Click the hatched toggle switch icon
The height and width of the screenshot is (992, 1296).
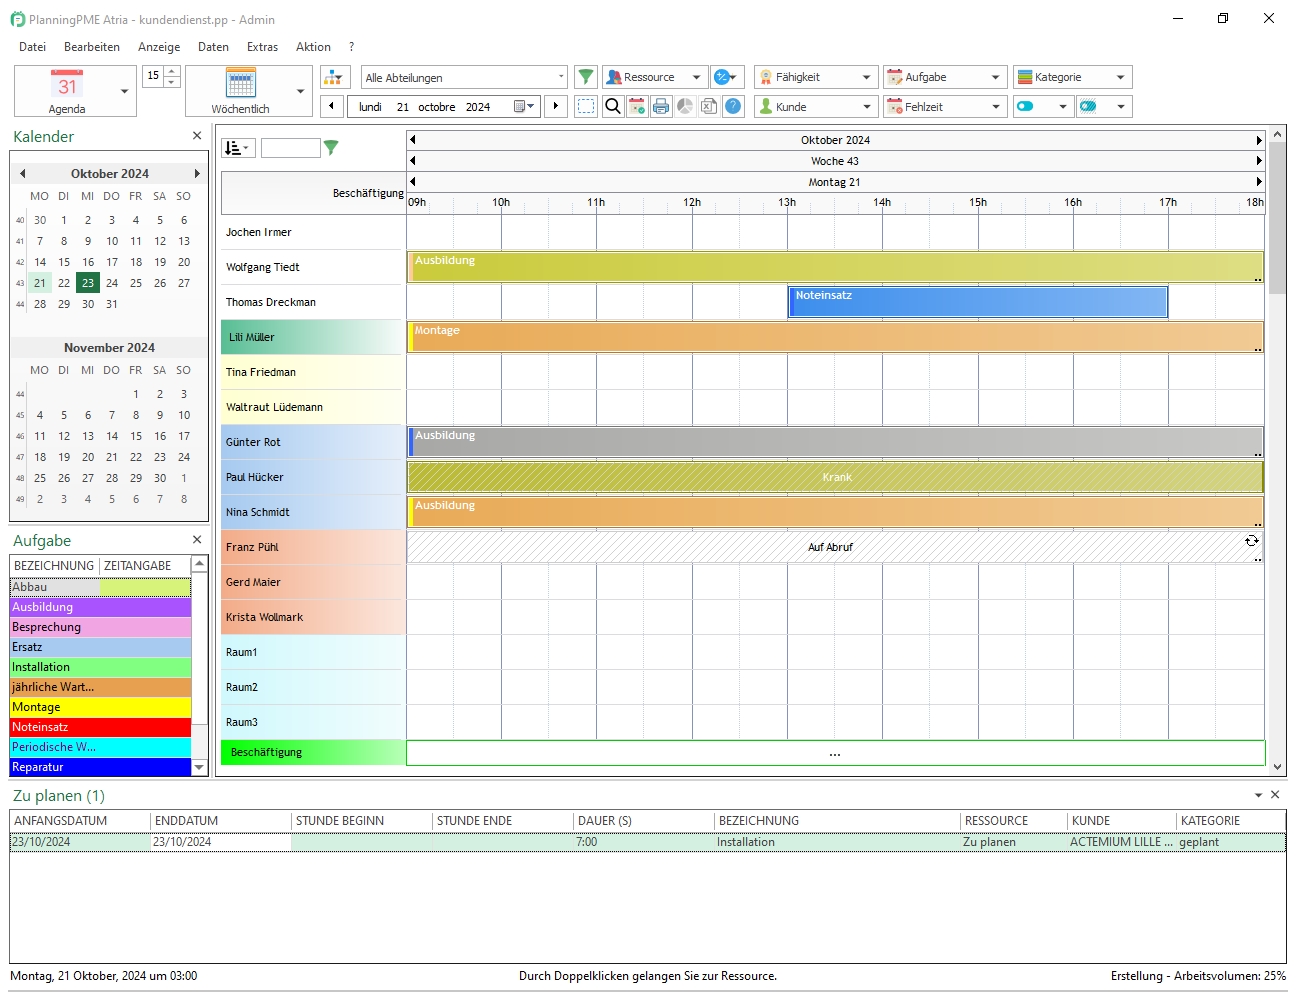(1089, 106)
